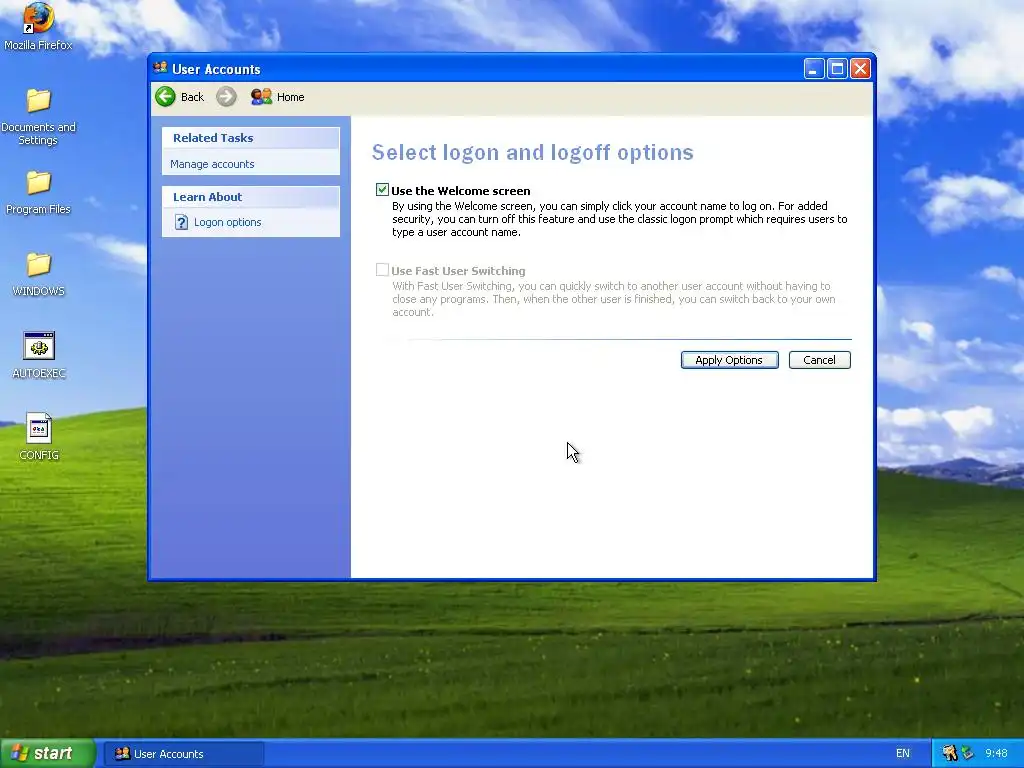Click the Back text label in toolbar
The width and height of the screenshot is (1024, 768).
[x=192, y=97]
